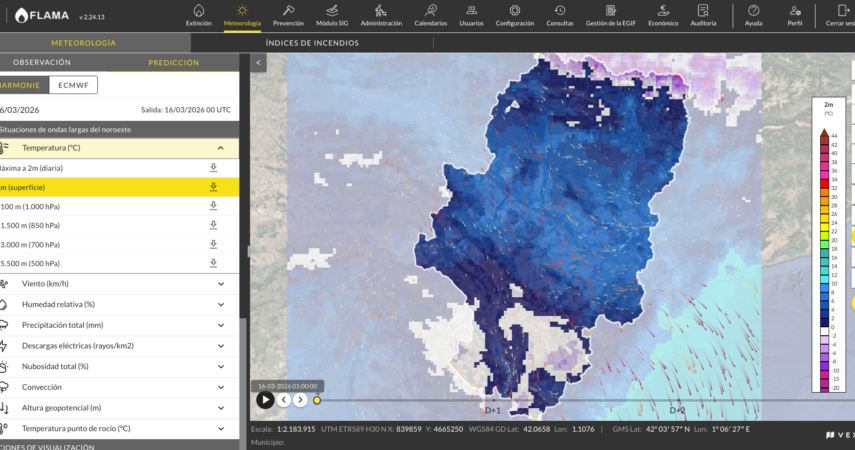The width and height of the screenshot is (855, 450).
Task: Step to next forecast time frame
Action: (x=300, y=400)
